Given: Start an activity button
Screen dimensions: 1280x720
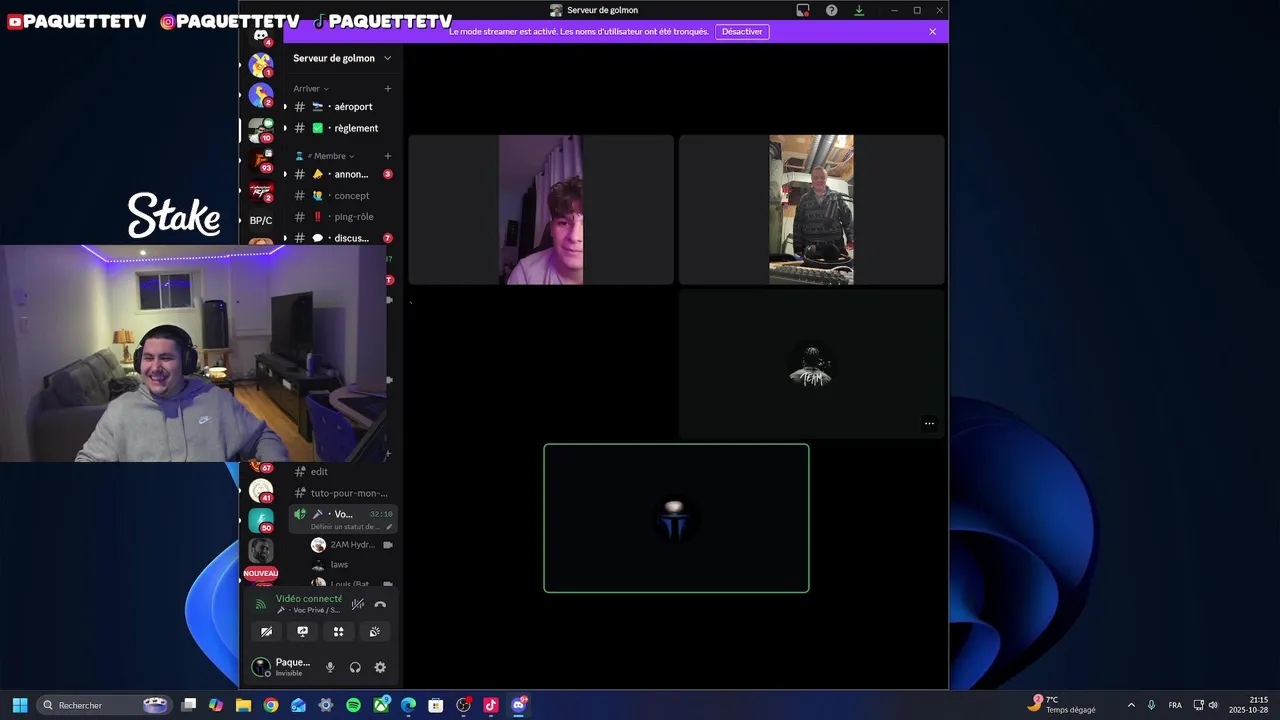Looking at the screenshot, I should pyautogui.click(x=338, y=632).
